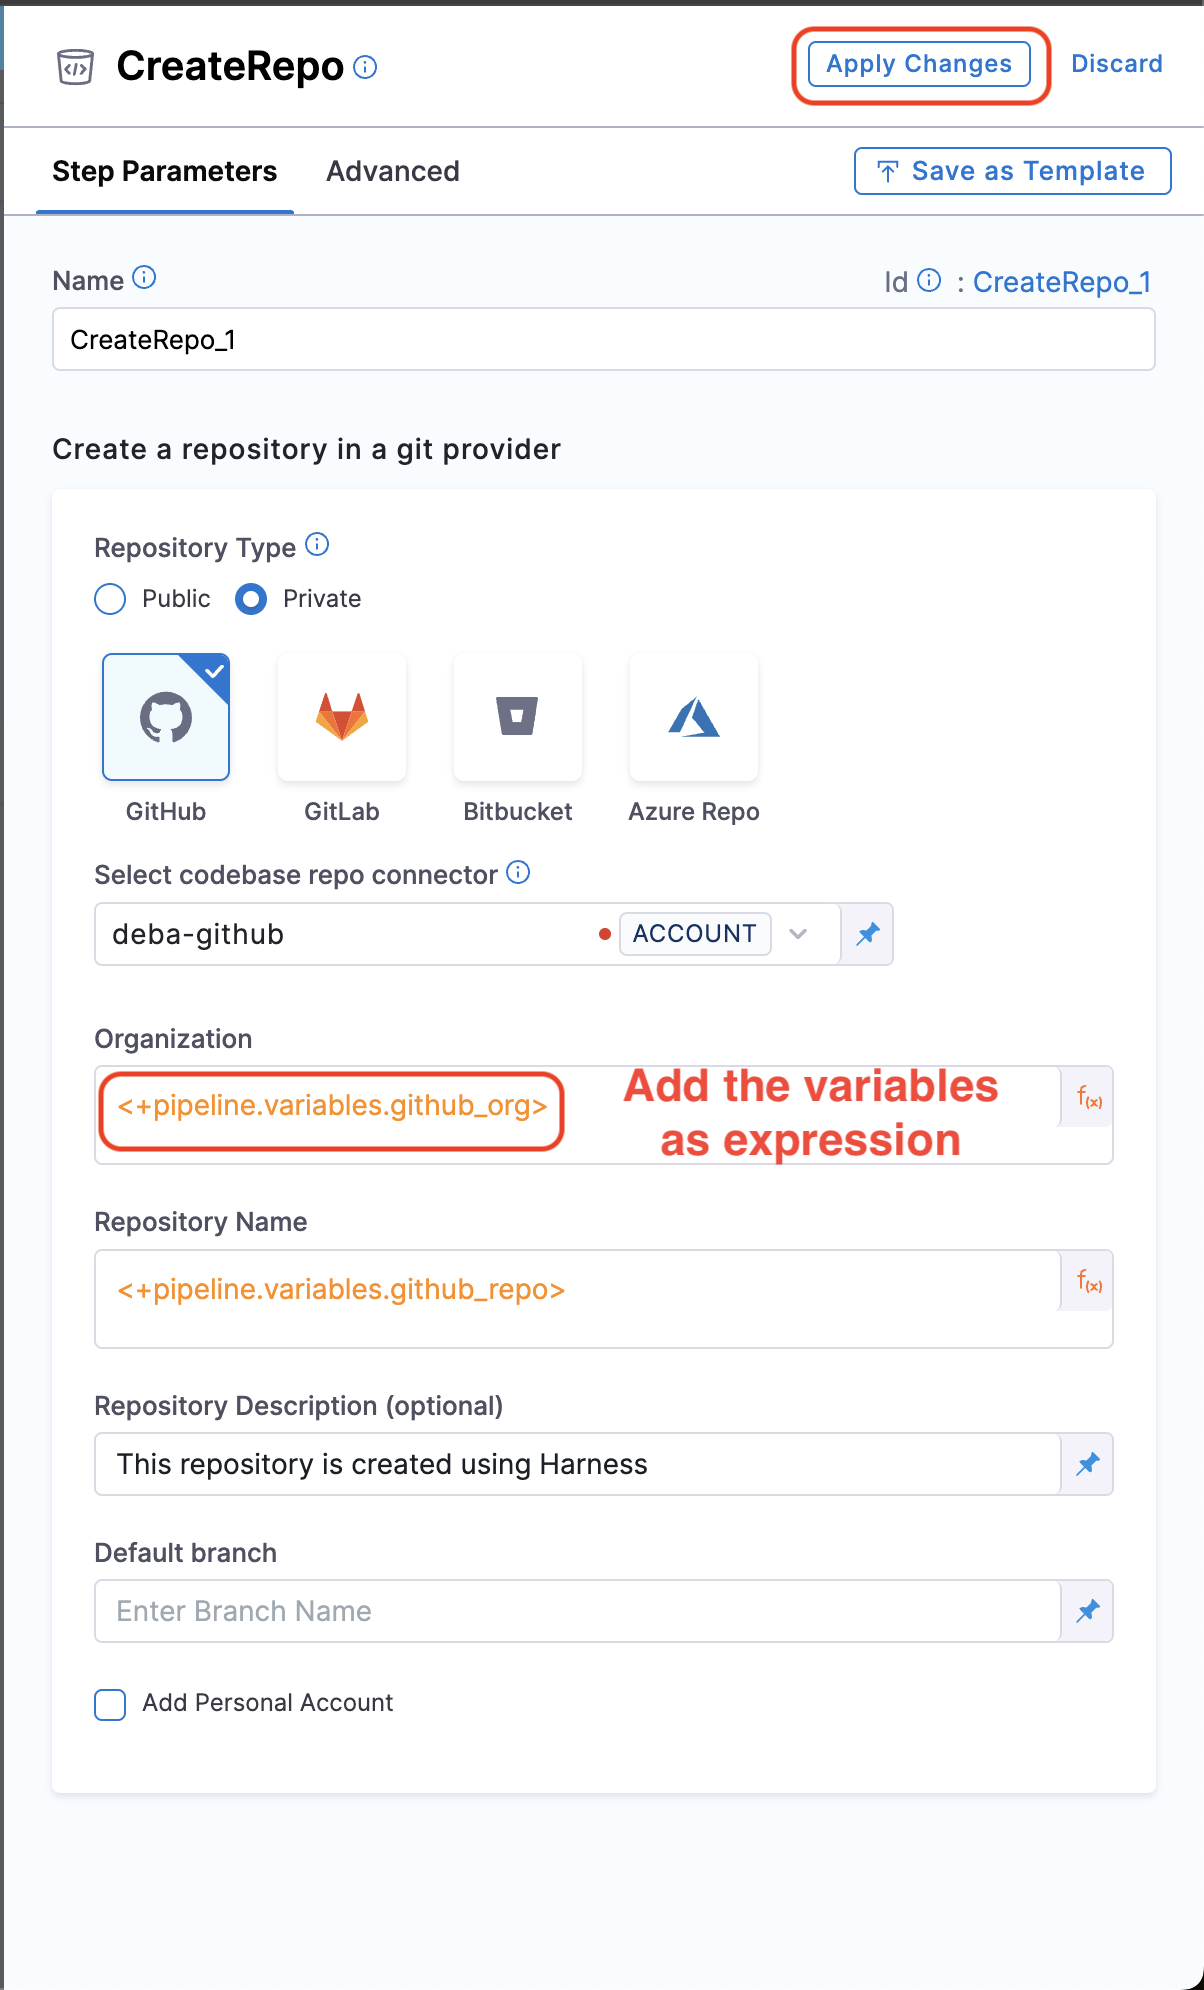Select the GitHub provider icon
The image size is (1204, 1990).
(166, 717)
